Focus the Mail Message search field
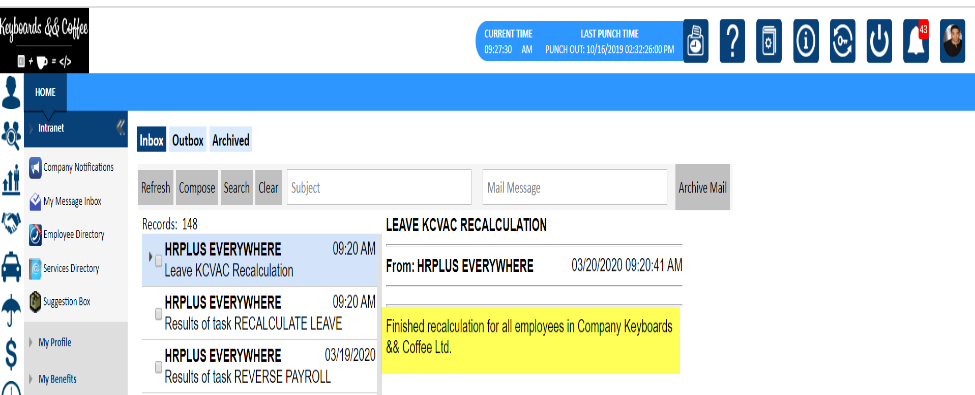Viewport: 975px width, 395px height. 575,187
